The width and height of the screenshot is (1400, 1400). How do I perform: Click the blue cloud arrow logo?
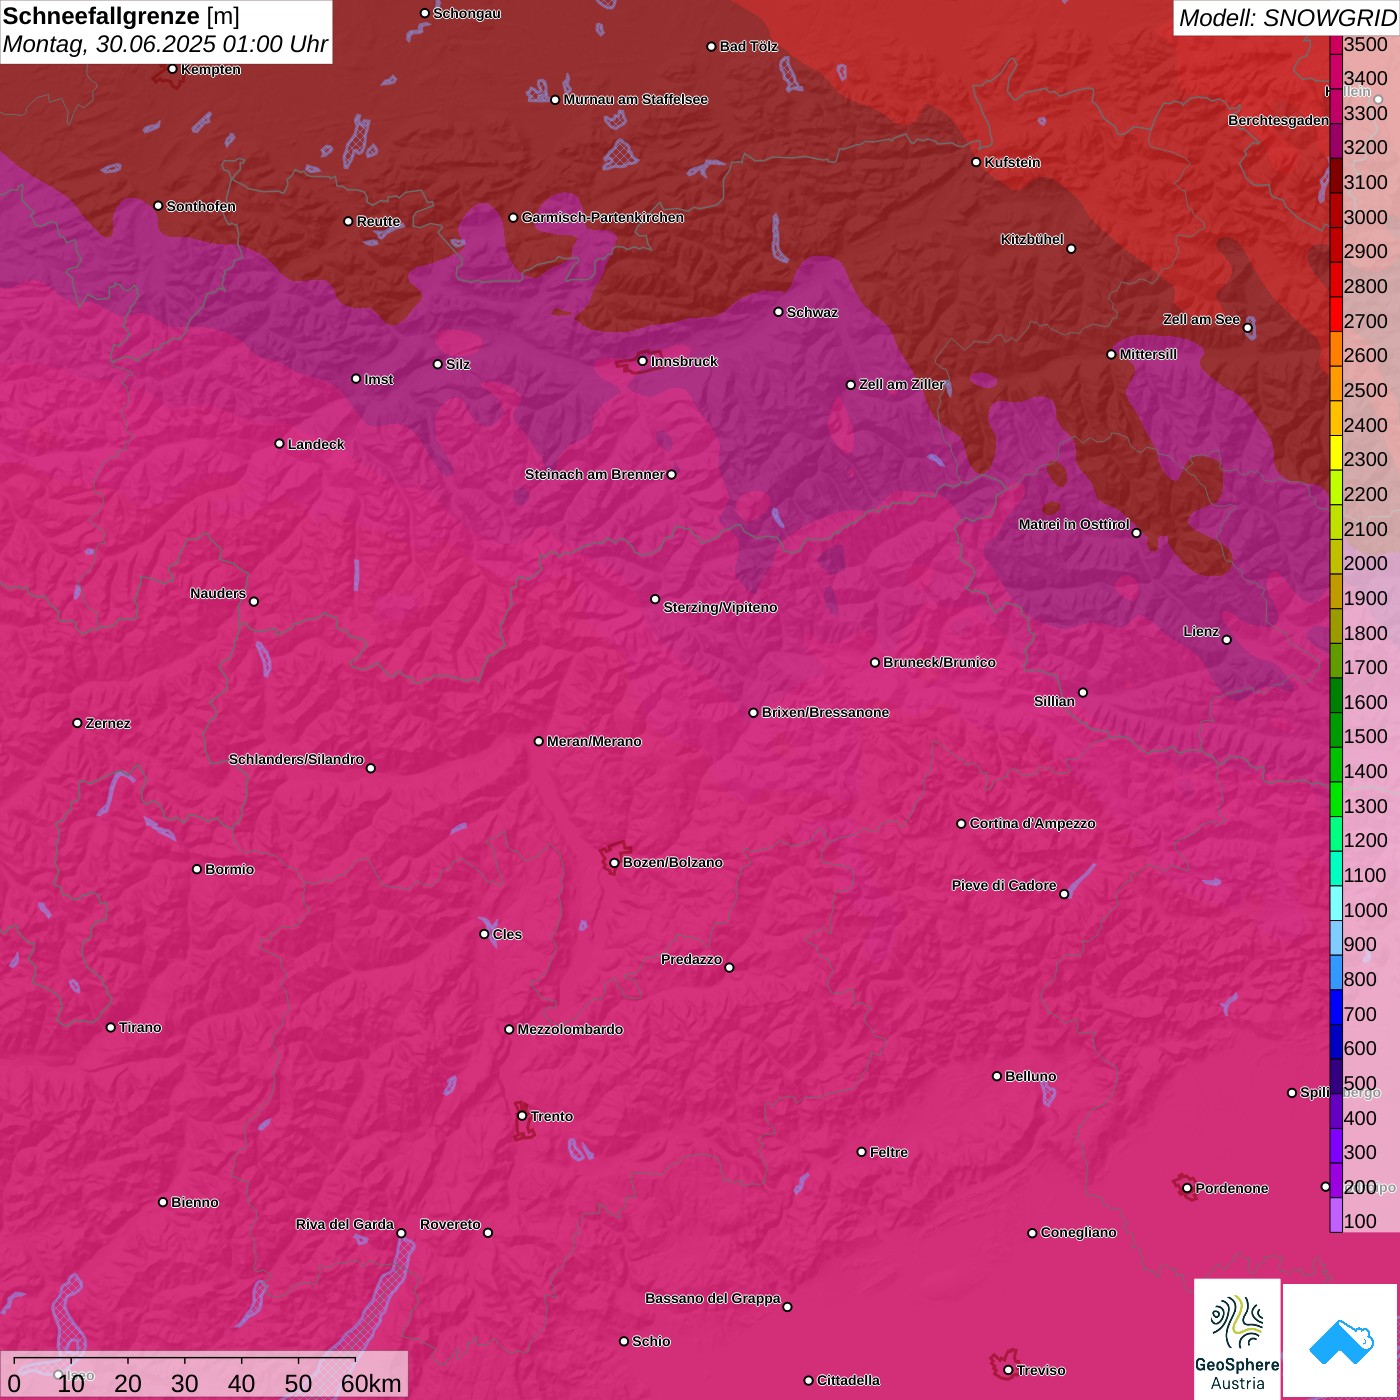(1341, 1341)
